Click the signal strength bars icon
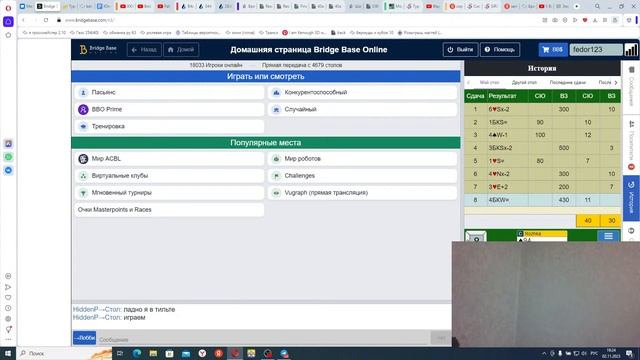The height and width of the screenshot is (360, 640). (631, 49)
